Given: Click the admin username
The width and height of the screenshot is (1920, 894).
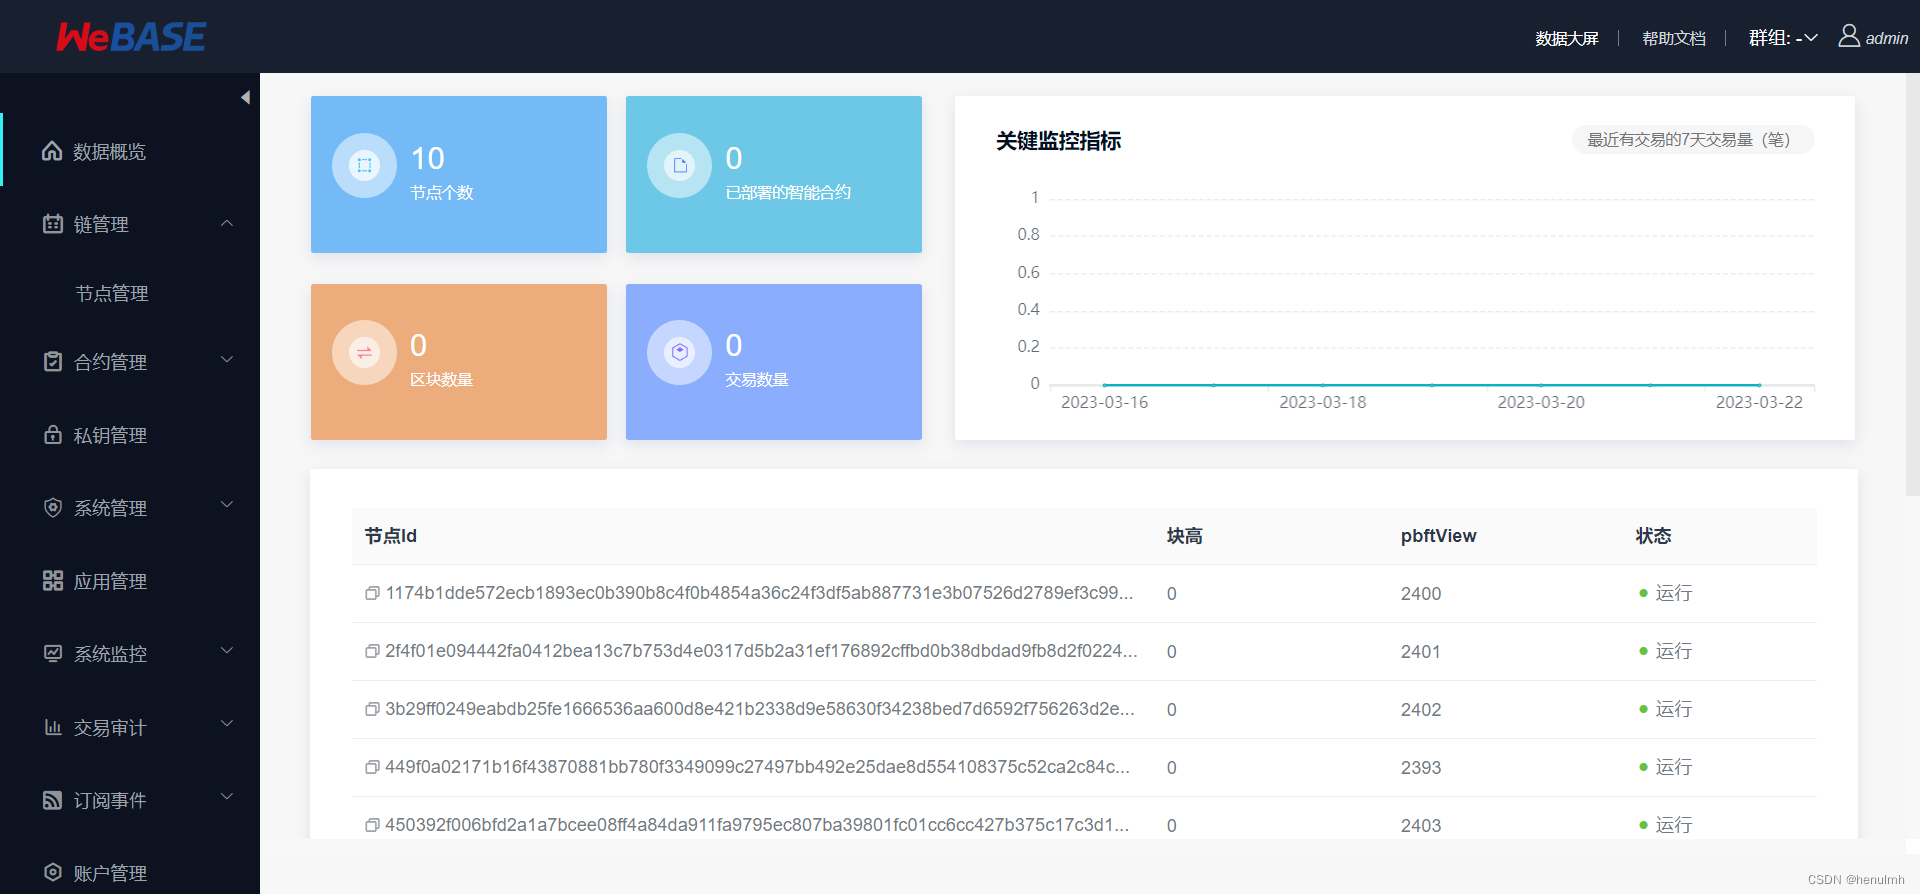Looking at the screenshot, I should [1887, 38].
